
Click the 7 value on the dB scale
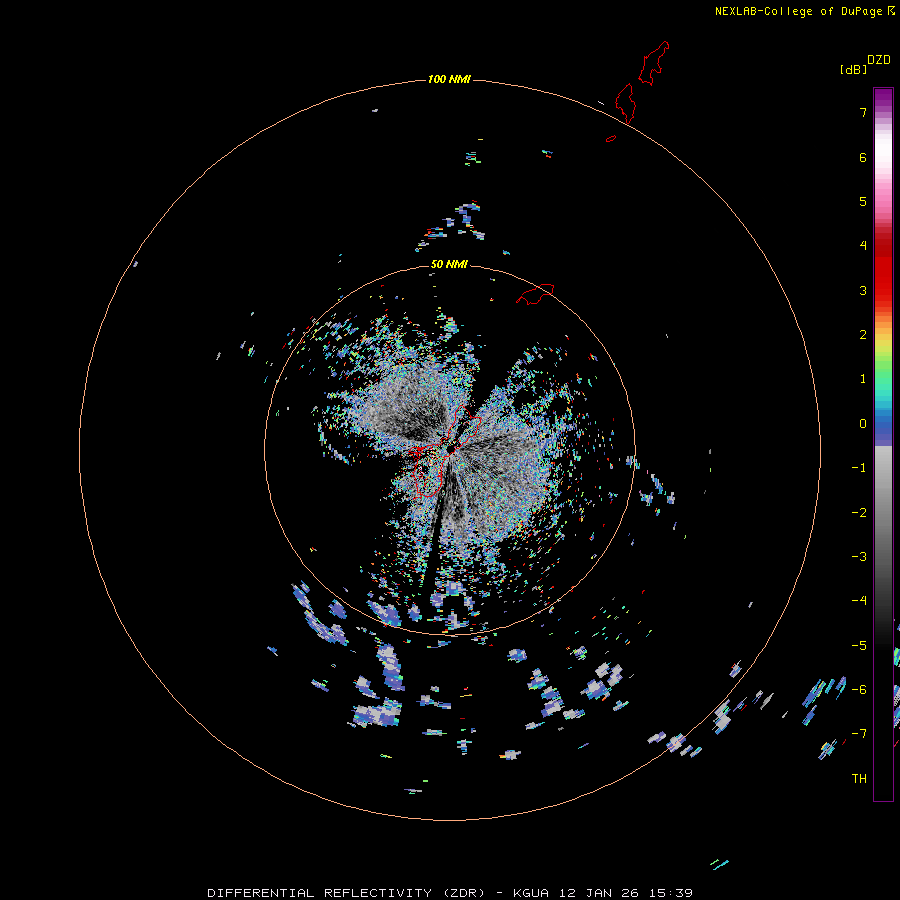click(x=863, y=112)
